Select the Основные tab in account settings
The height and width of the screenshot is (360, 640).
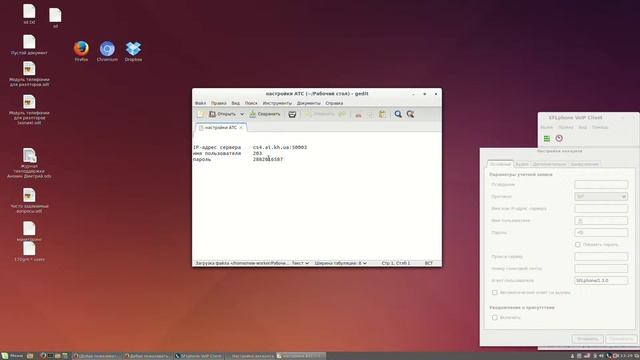[500, 164]
